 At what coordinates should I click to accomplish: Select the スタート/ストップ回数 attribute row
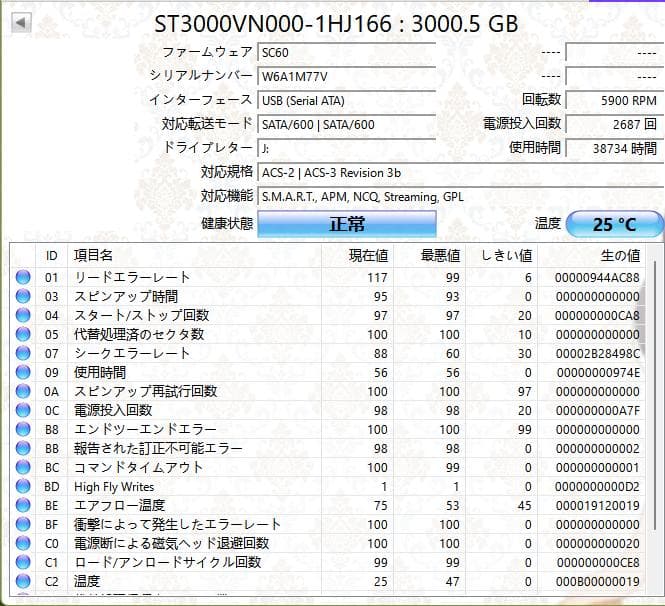pyautogui.click(x=327, y=315)
